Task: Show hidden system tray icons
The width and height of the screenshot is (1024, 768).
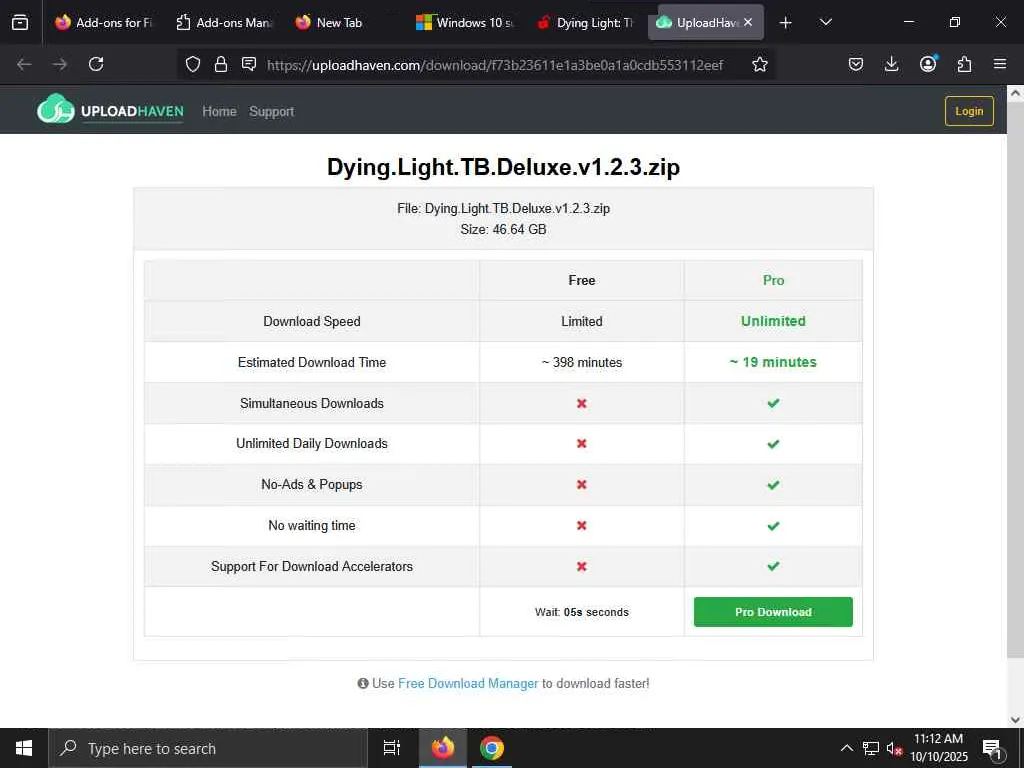Action: tap(846, 748)
